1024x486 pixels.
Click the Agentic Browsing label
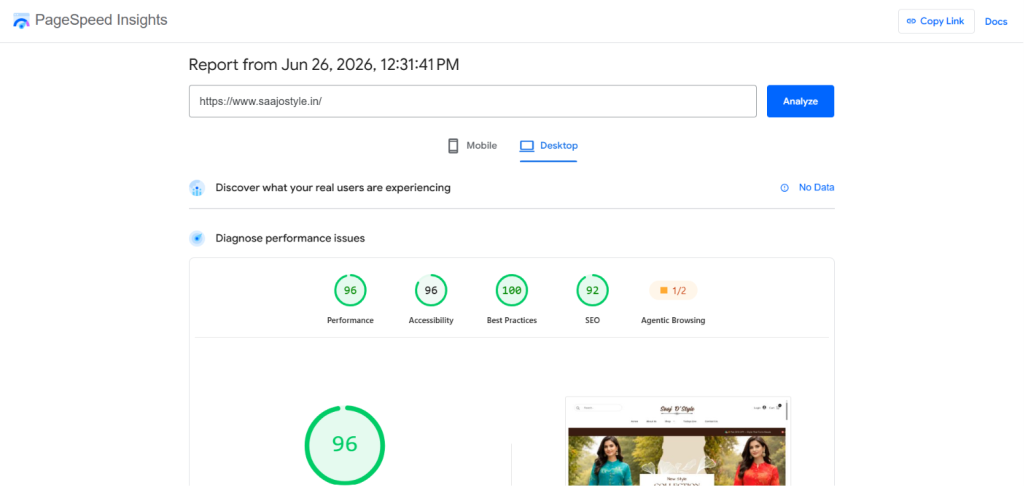[x=673, y=321]
